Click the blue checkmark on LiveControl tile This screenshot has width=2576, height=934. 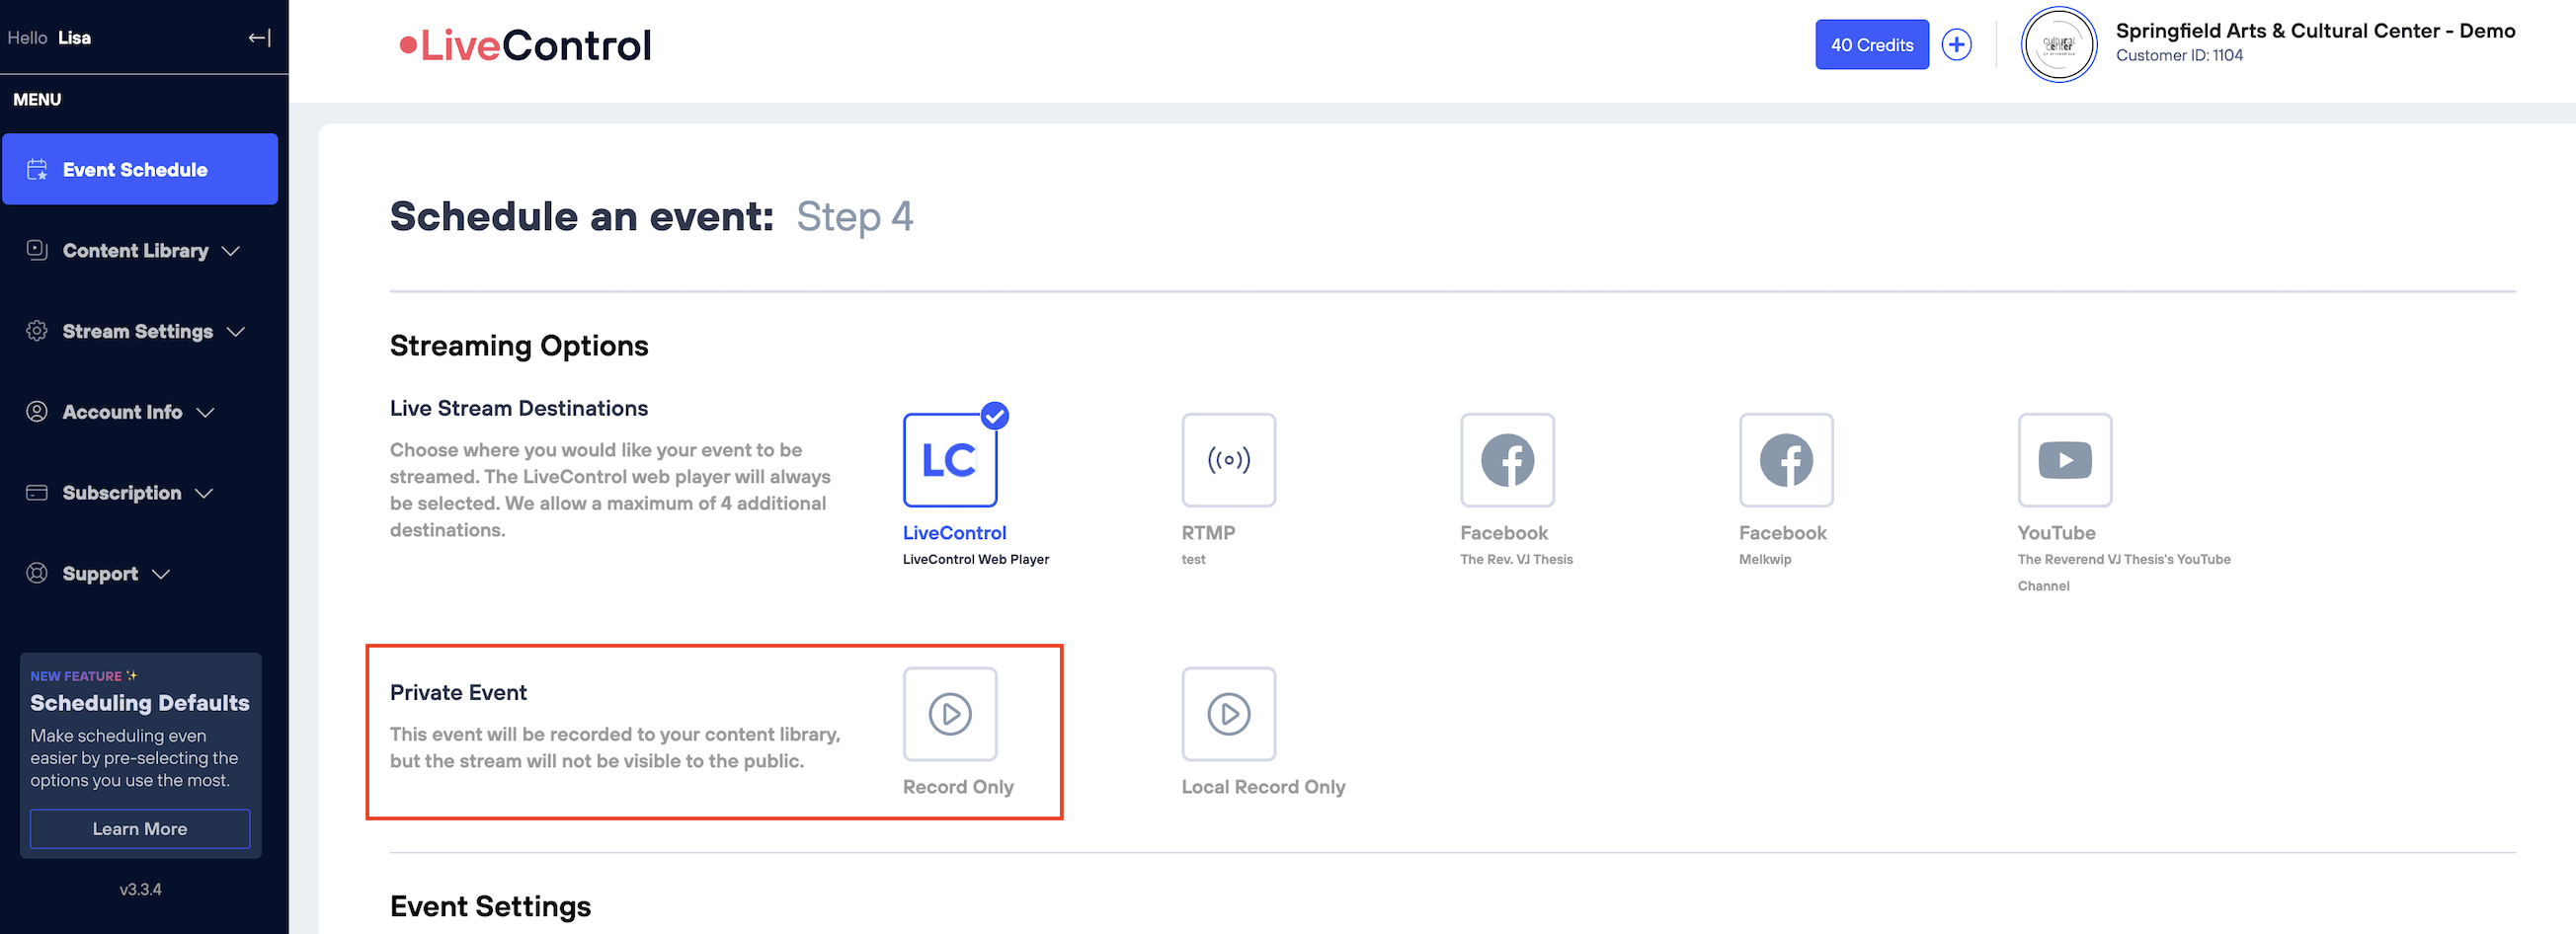pyautogui.click(x=994, y=416)
